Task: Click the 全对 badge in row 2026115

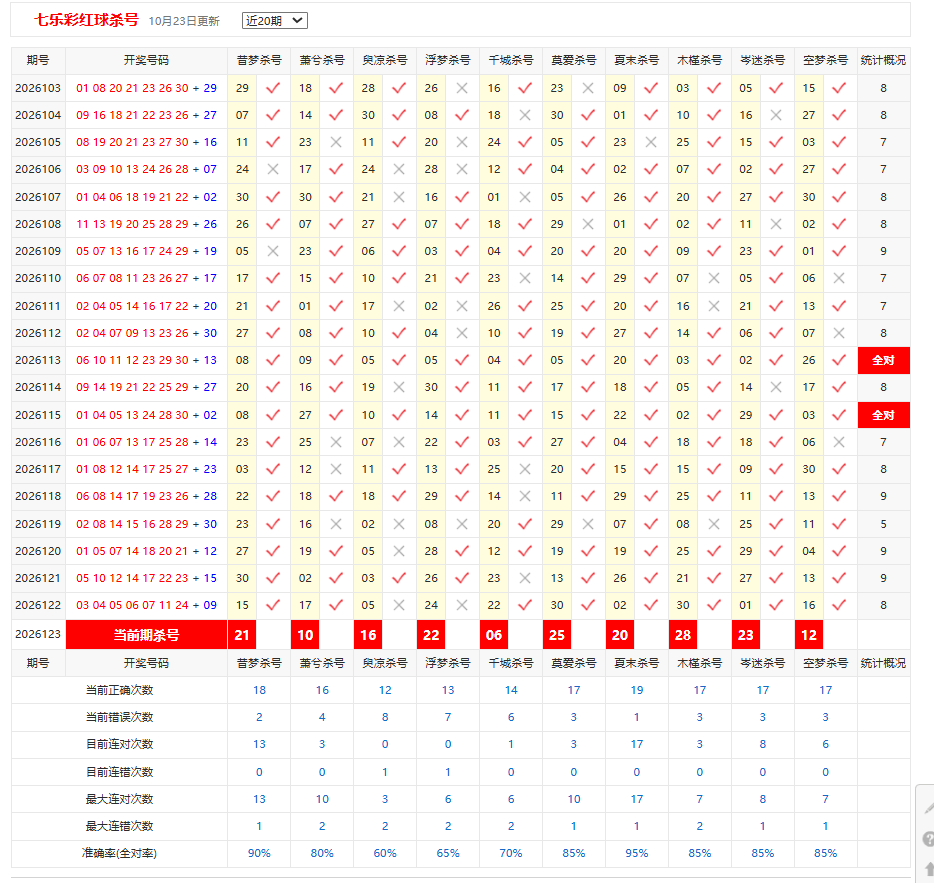Action: (883, 415)
